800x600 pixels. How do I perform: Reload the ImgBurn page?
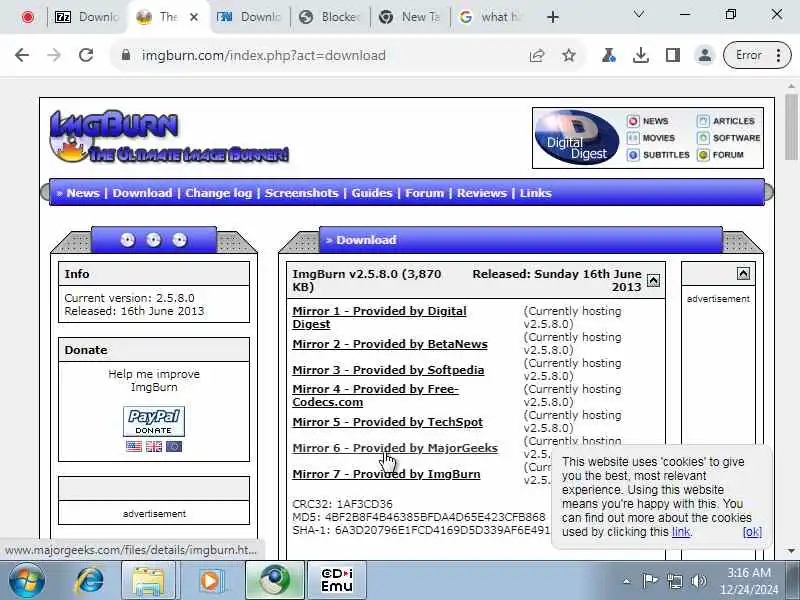pos(86,55)
